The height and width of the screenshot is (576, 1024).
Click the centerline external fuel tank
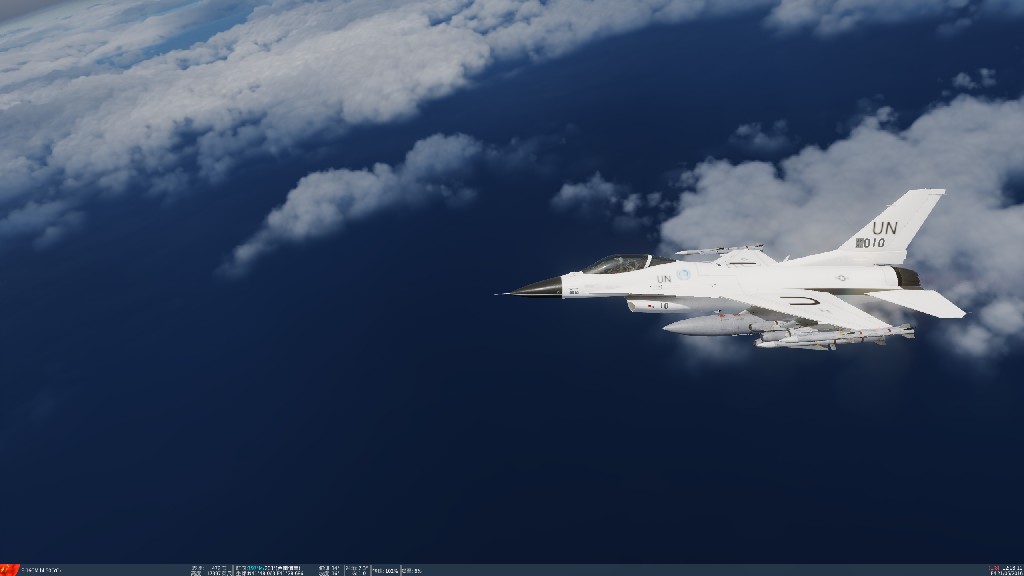(715, 324)
